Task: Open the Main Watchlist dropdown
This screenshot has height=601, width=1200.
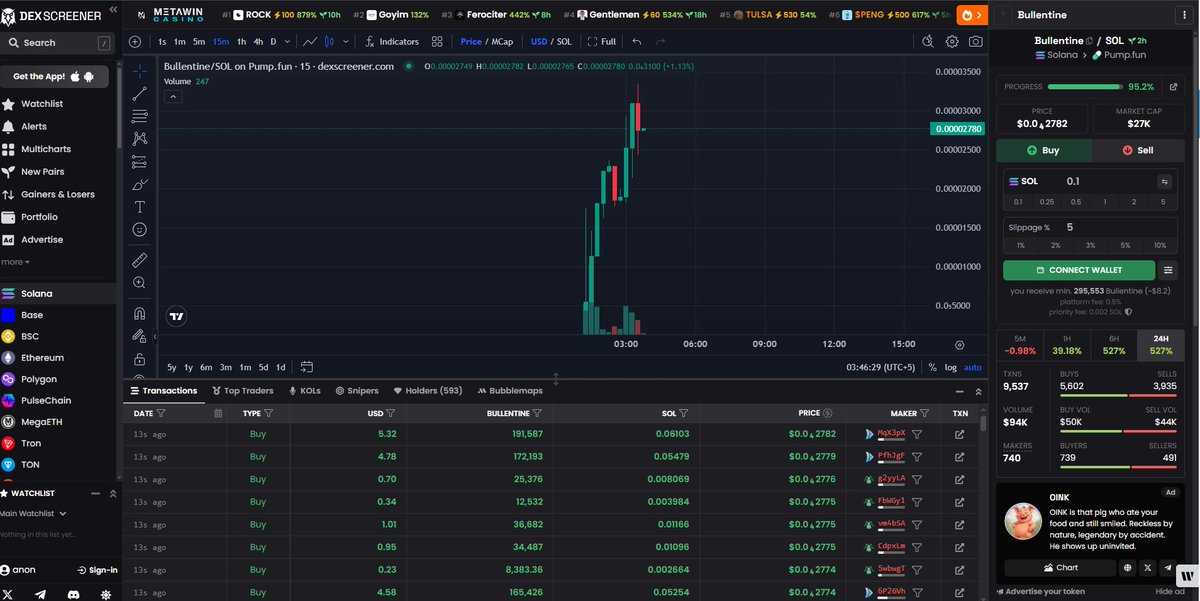Action: [34, 513]
